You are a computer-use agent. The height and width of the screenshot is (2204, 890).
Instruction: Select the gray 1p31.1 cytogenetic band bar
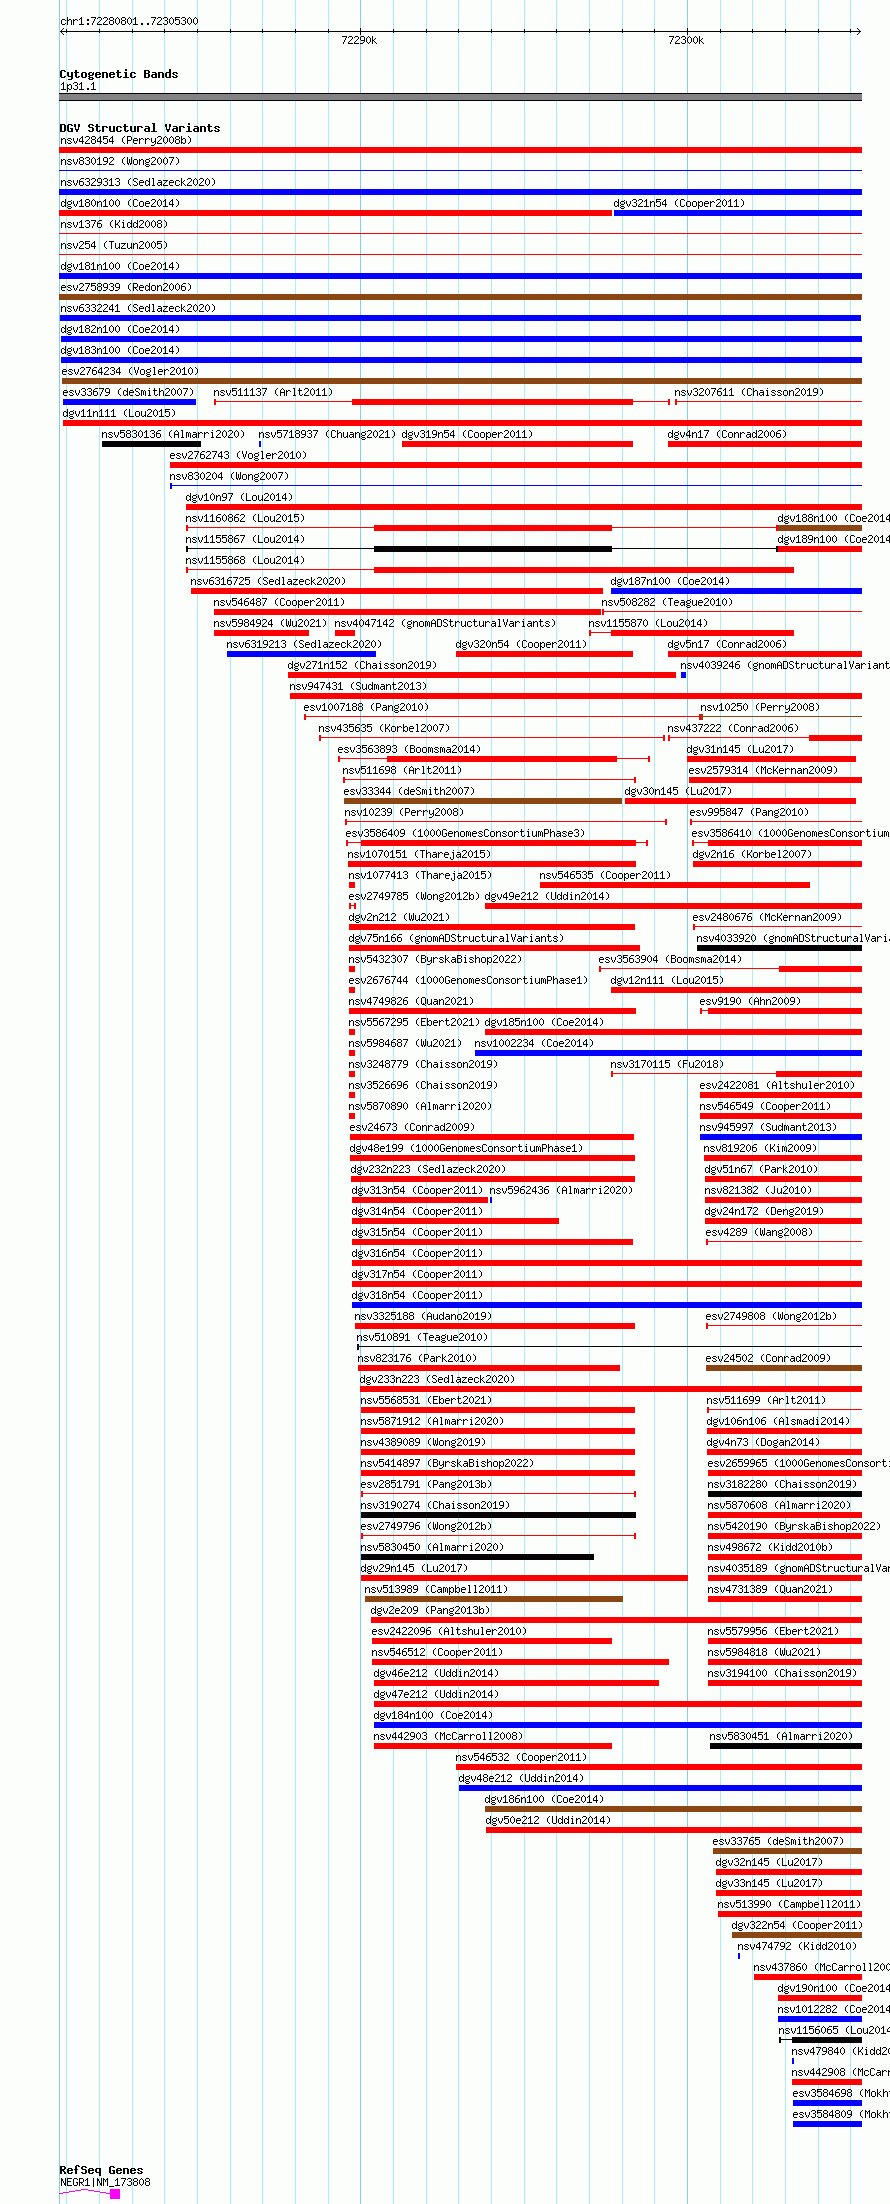pos(461,97)
